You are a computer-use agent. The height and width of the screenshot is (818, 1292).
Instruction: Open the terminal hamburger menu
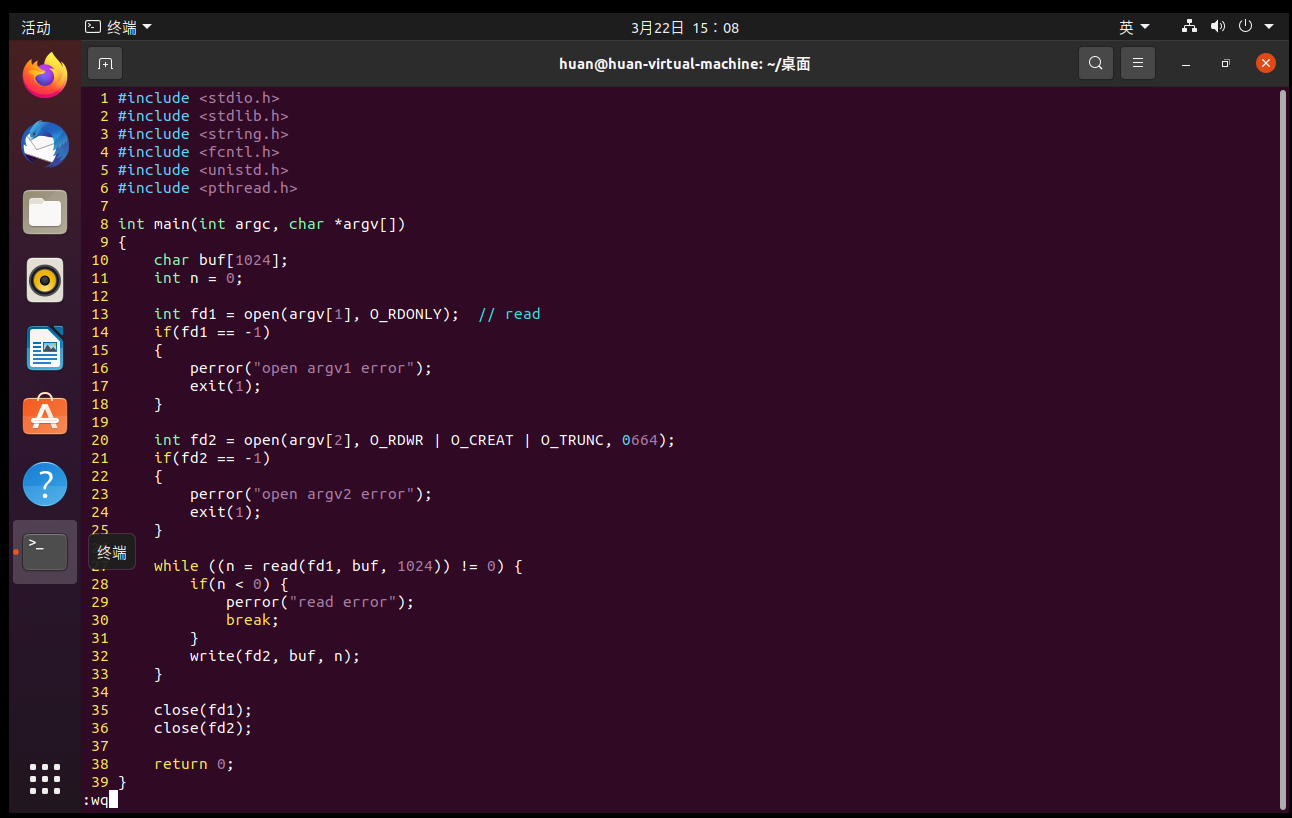tap(1138, 63)
